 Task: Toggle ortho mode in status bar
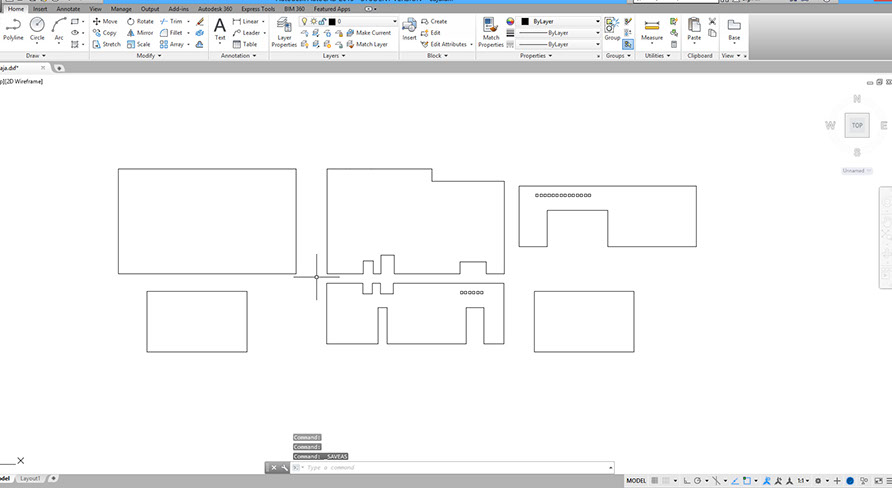pyautogui.click(x=687, y=481)
